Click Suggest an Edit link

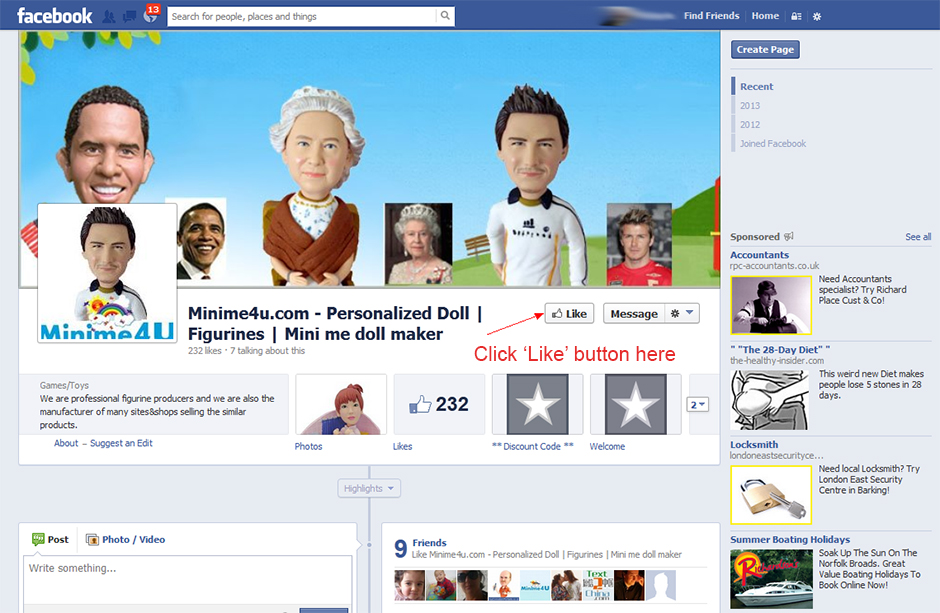coord(121,443)
